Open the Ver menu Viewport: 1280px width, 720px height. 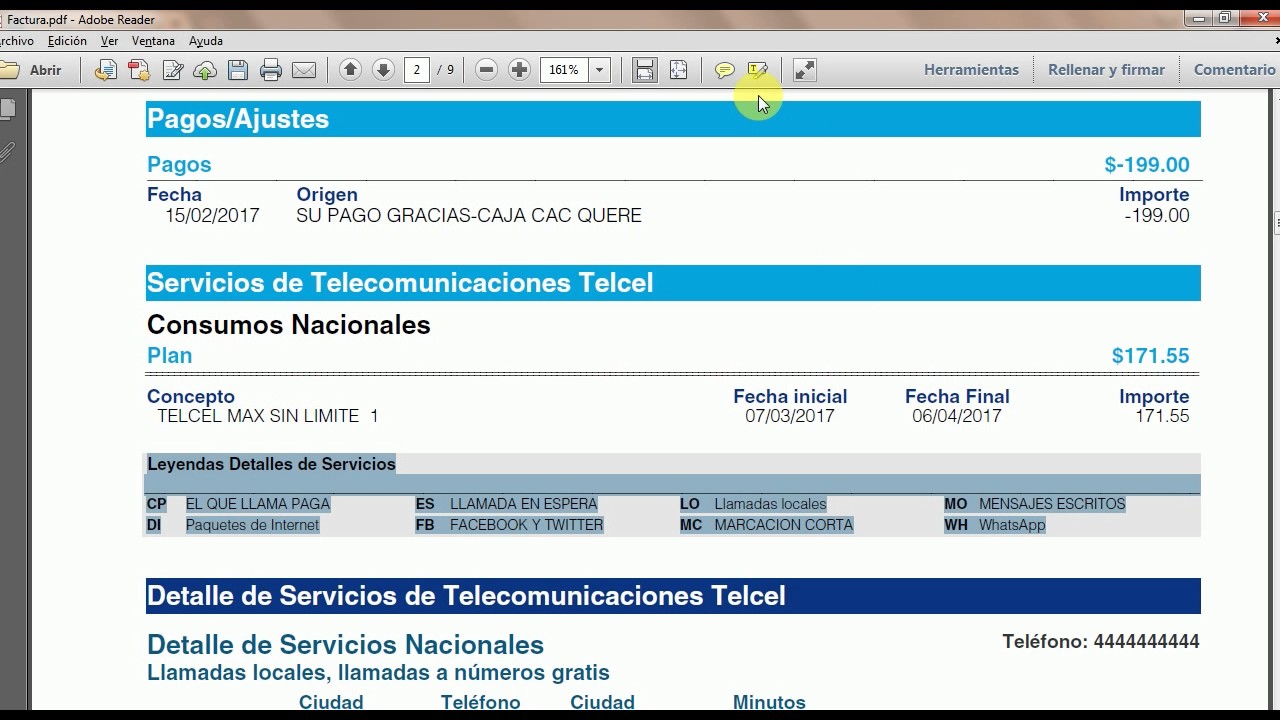point(110,41)
